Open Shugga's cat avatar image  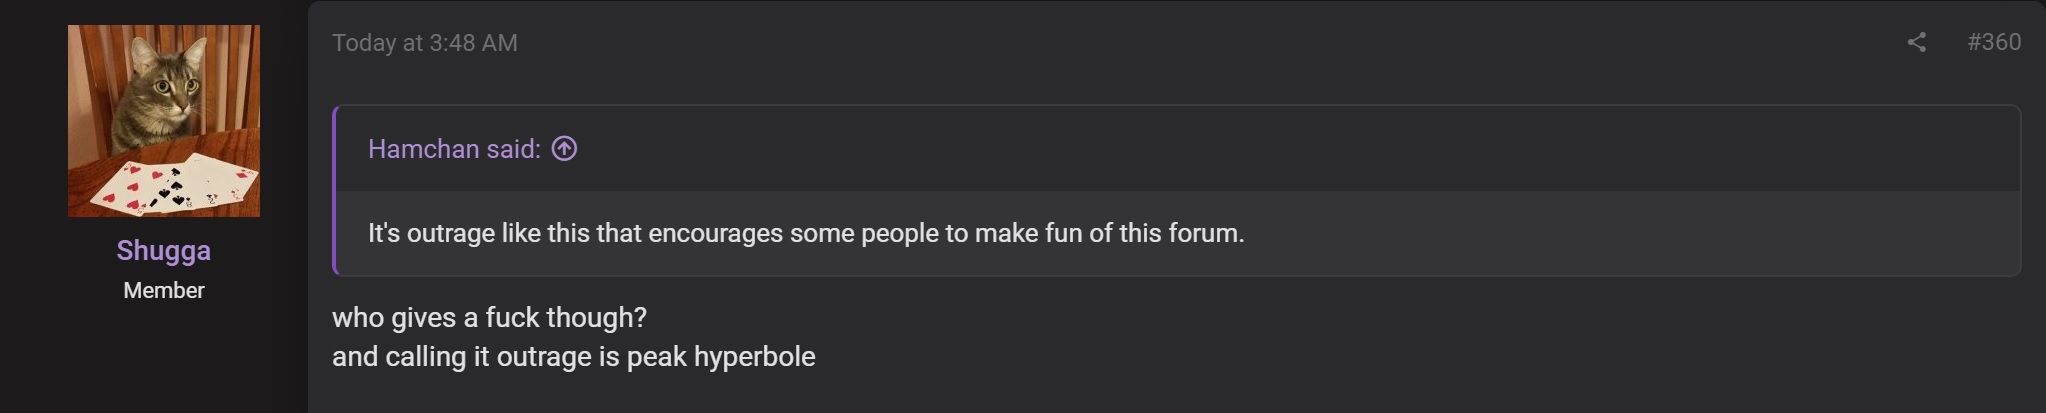(164, 121)
